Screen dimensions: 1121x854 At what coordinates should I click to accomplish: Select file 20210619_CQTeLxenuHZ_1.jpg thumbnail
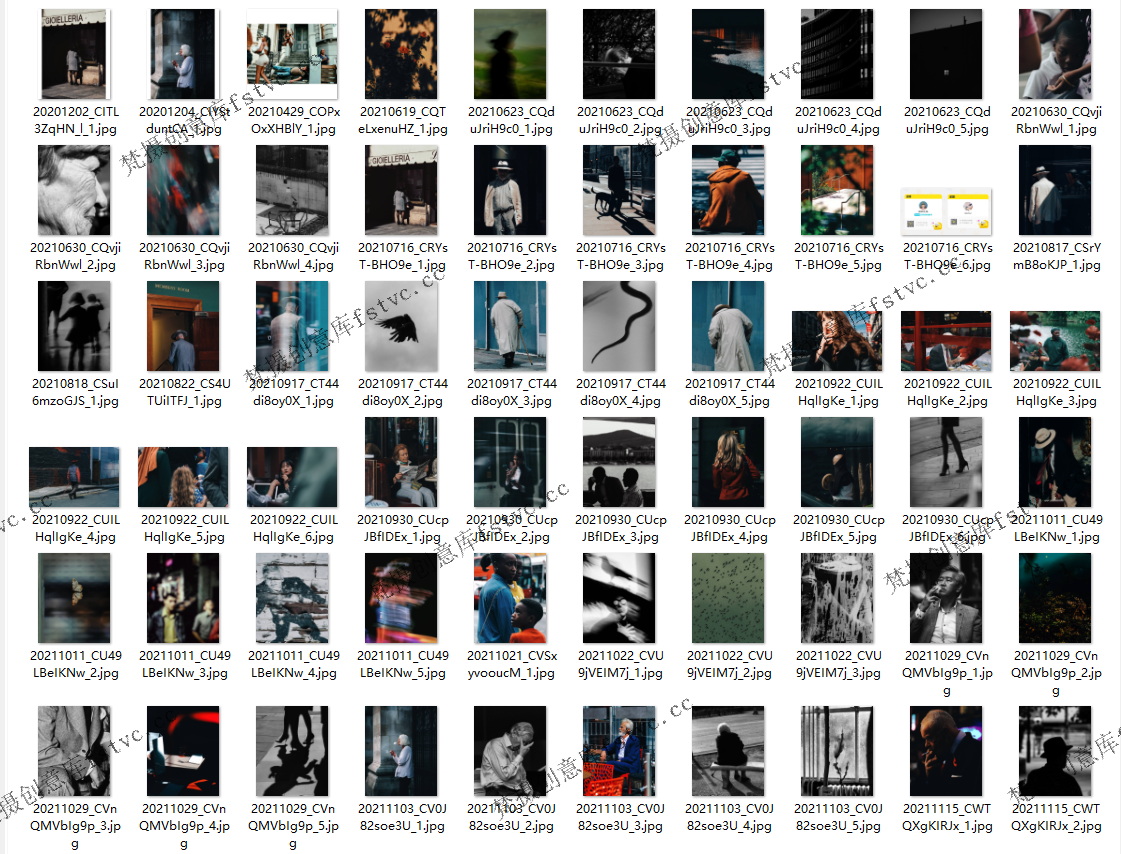click(x=401, y=54)
